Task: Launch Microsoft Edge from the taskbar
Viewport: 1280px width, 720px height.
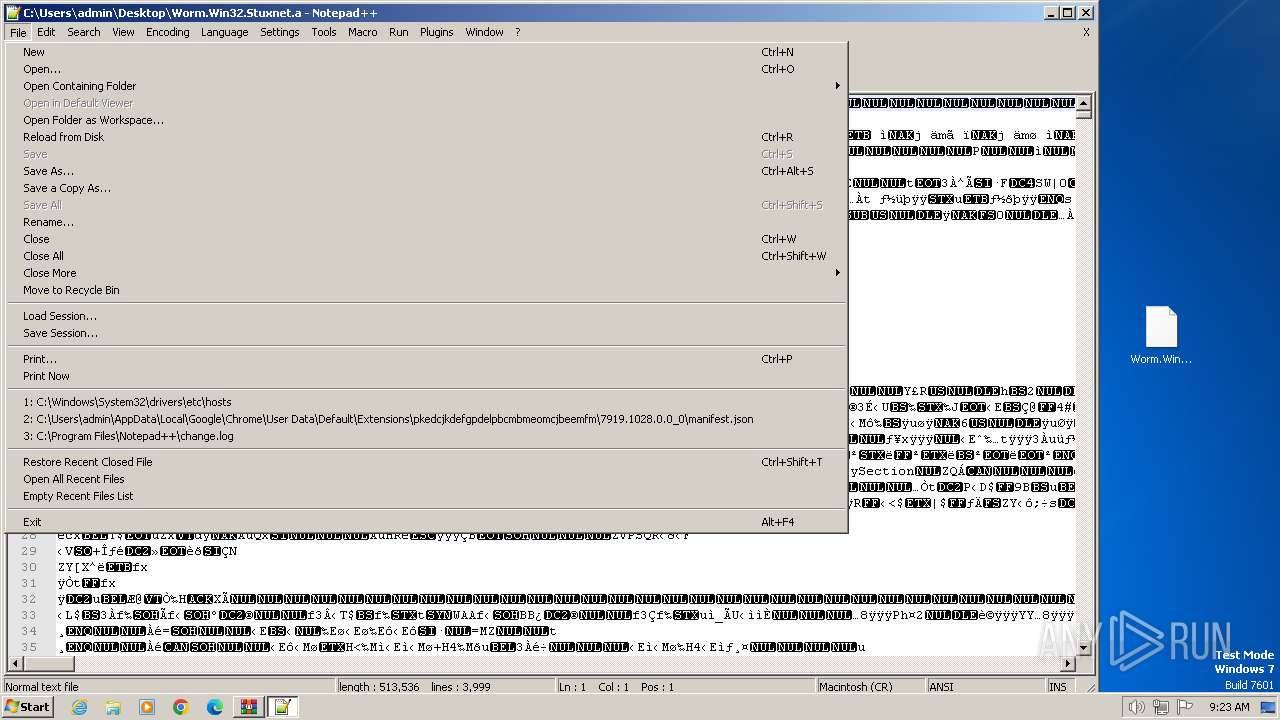Action: (215, 707)
